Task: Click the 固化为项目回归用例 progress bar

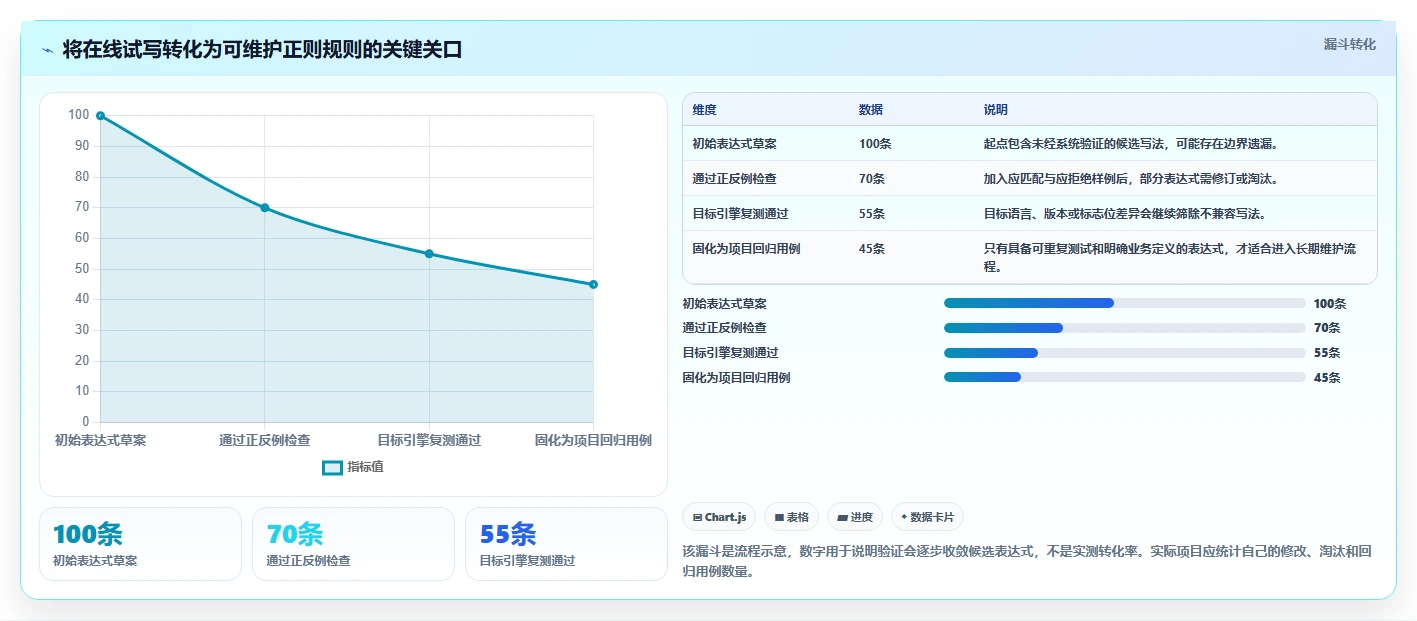Action: coord(1125,378)
